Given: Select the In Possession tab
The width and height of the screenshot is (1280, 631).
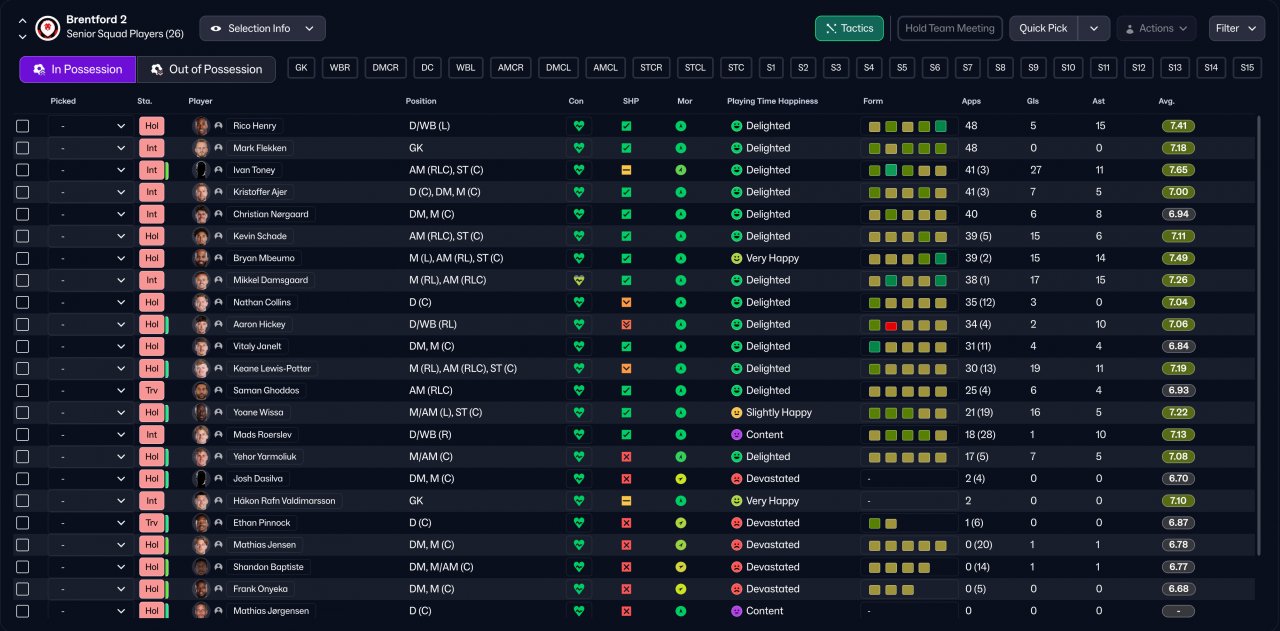Looking at the screenshot, I should point(77,69).
